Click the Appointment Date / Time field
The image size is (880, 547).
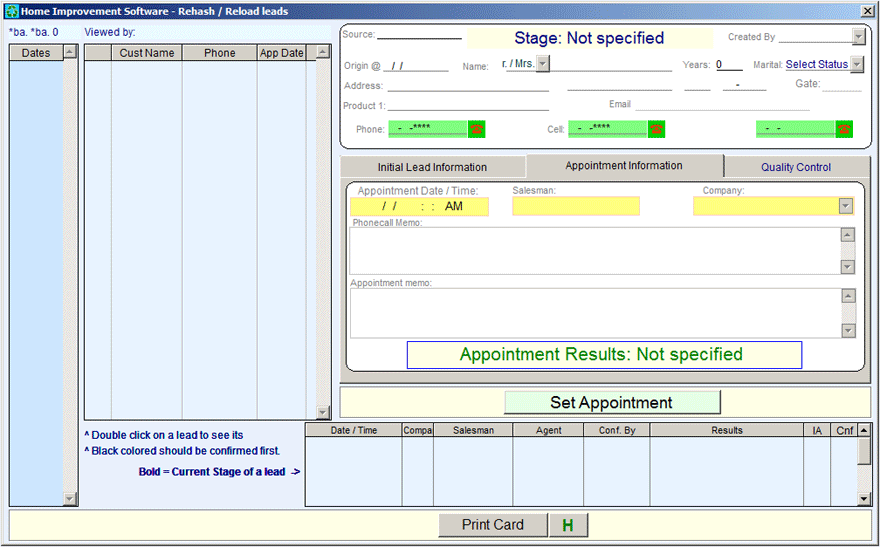point(419,206)
